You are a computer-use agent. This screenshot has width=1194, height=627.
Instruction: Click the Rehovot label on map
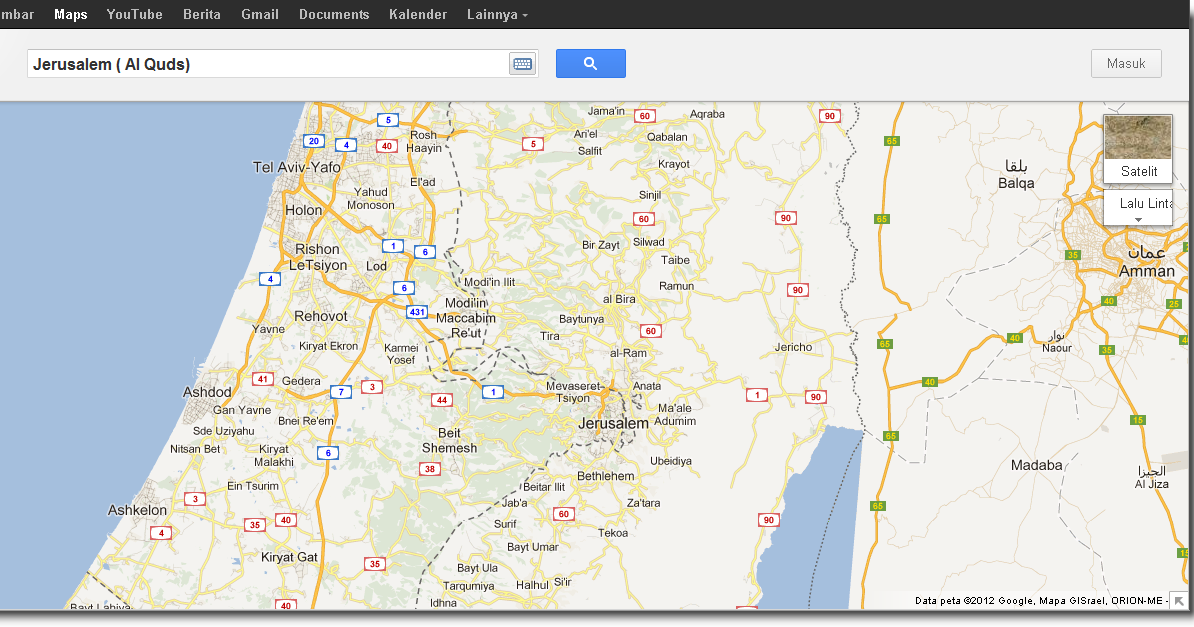(321, 316)
